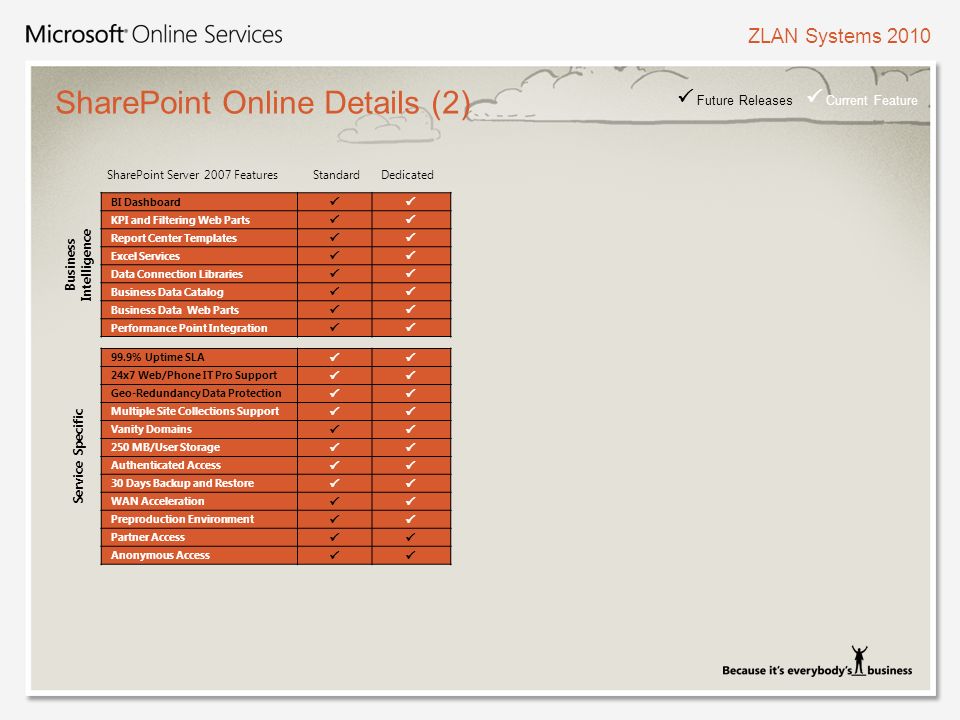The height and width of the screenshot is (720, 960).
Task: Click the SharePoint Online Details (2) title
Action: [263, 103]
